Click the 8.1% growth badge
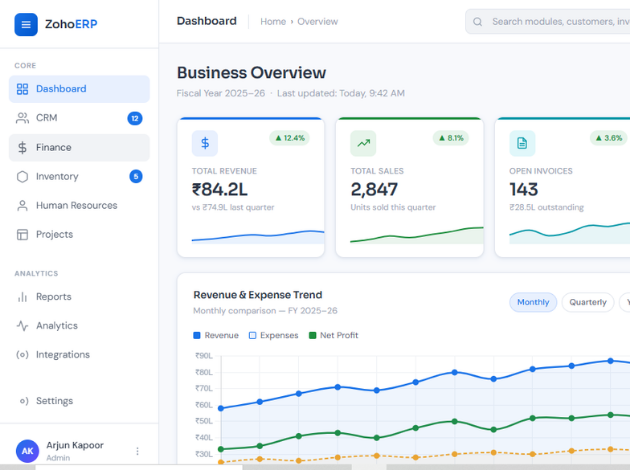 coord(451,138)
